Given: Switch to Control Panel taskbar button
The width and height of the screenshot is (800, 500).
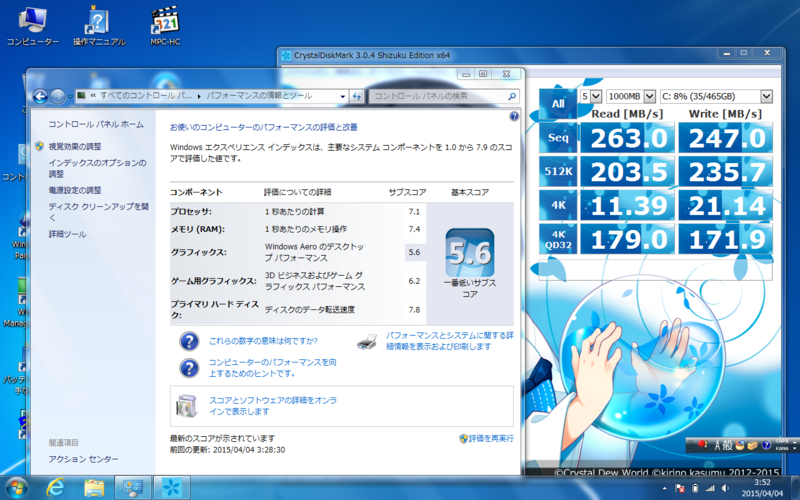Looking at the screenshot, I should click(x=133, y=488).
